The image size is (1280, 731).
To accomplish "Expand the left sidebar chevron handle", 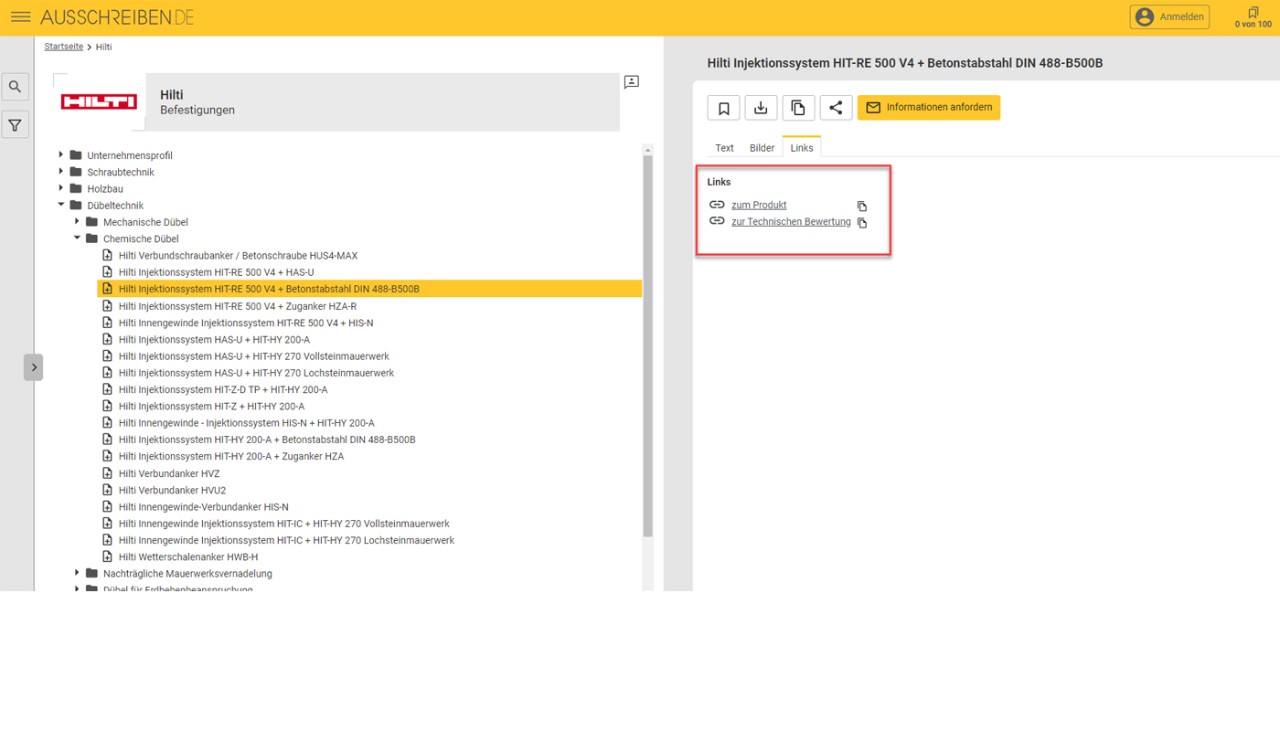I will click(33, 367).
